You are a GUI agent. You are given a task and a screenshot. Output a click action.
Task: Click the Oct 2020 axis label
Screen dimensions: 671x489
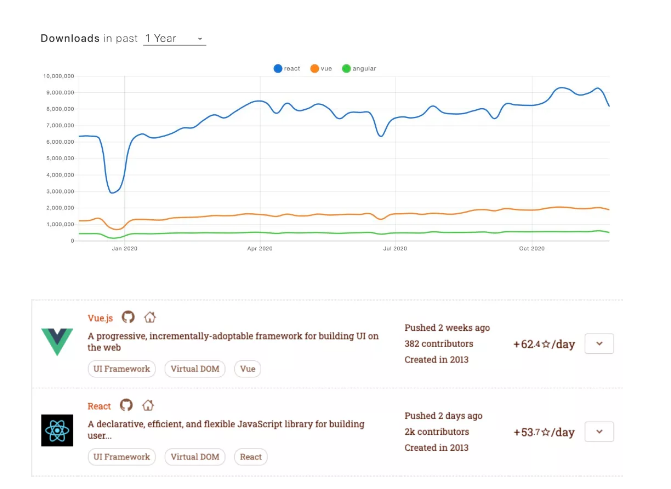pyautogui.click(x=531, y=249)
